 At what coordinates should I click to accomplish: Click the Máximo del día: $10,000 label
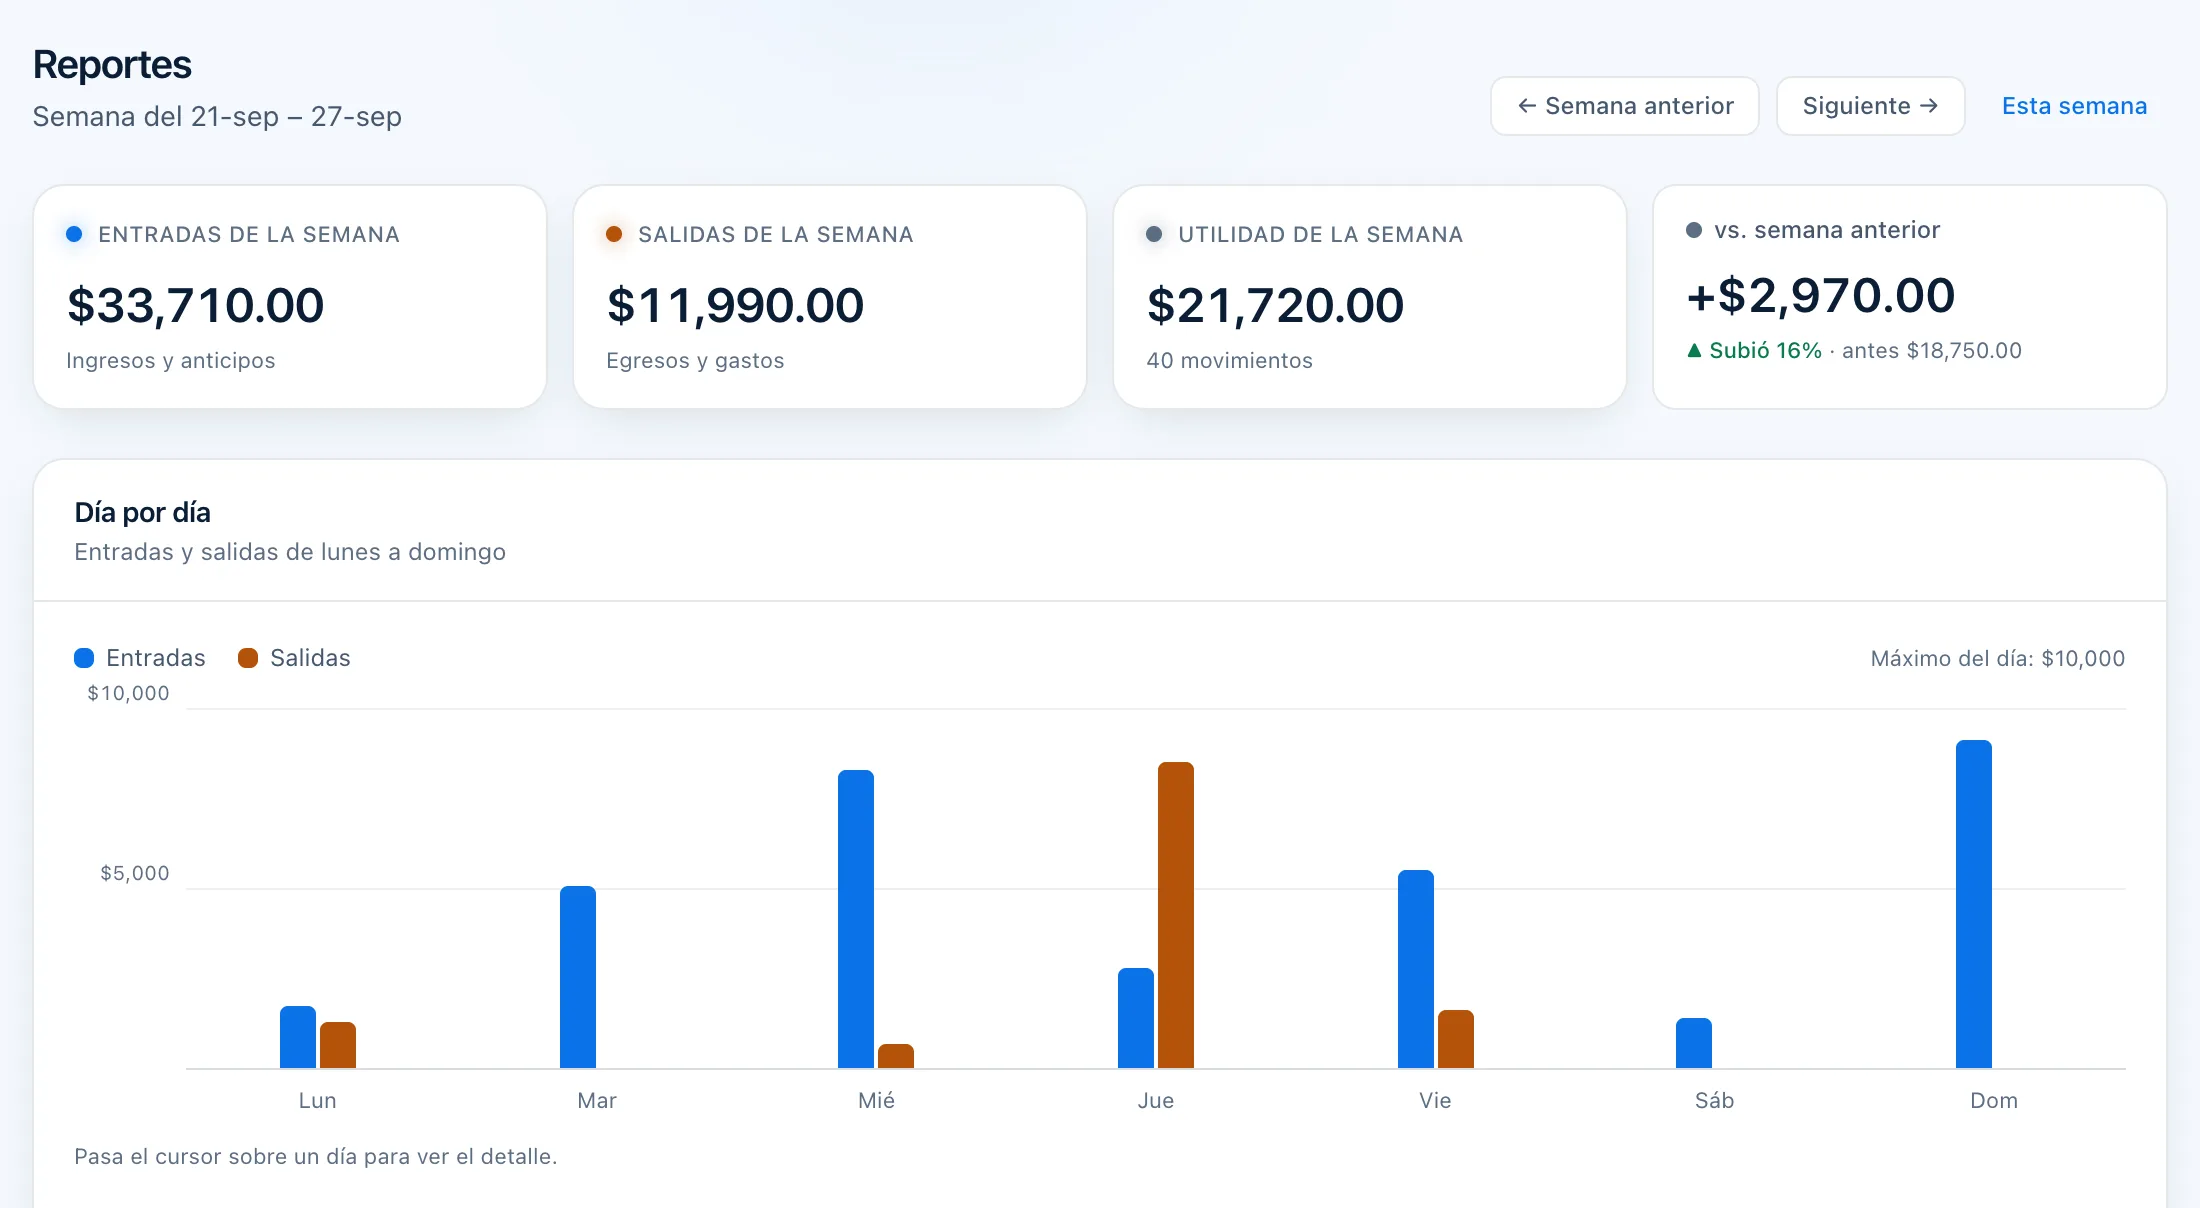click(x=1998, y=659)
